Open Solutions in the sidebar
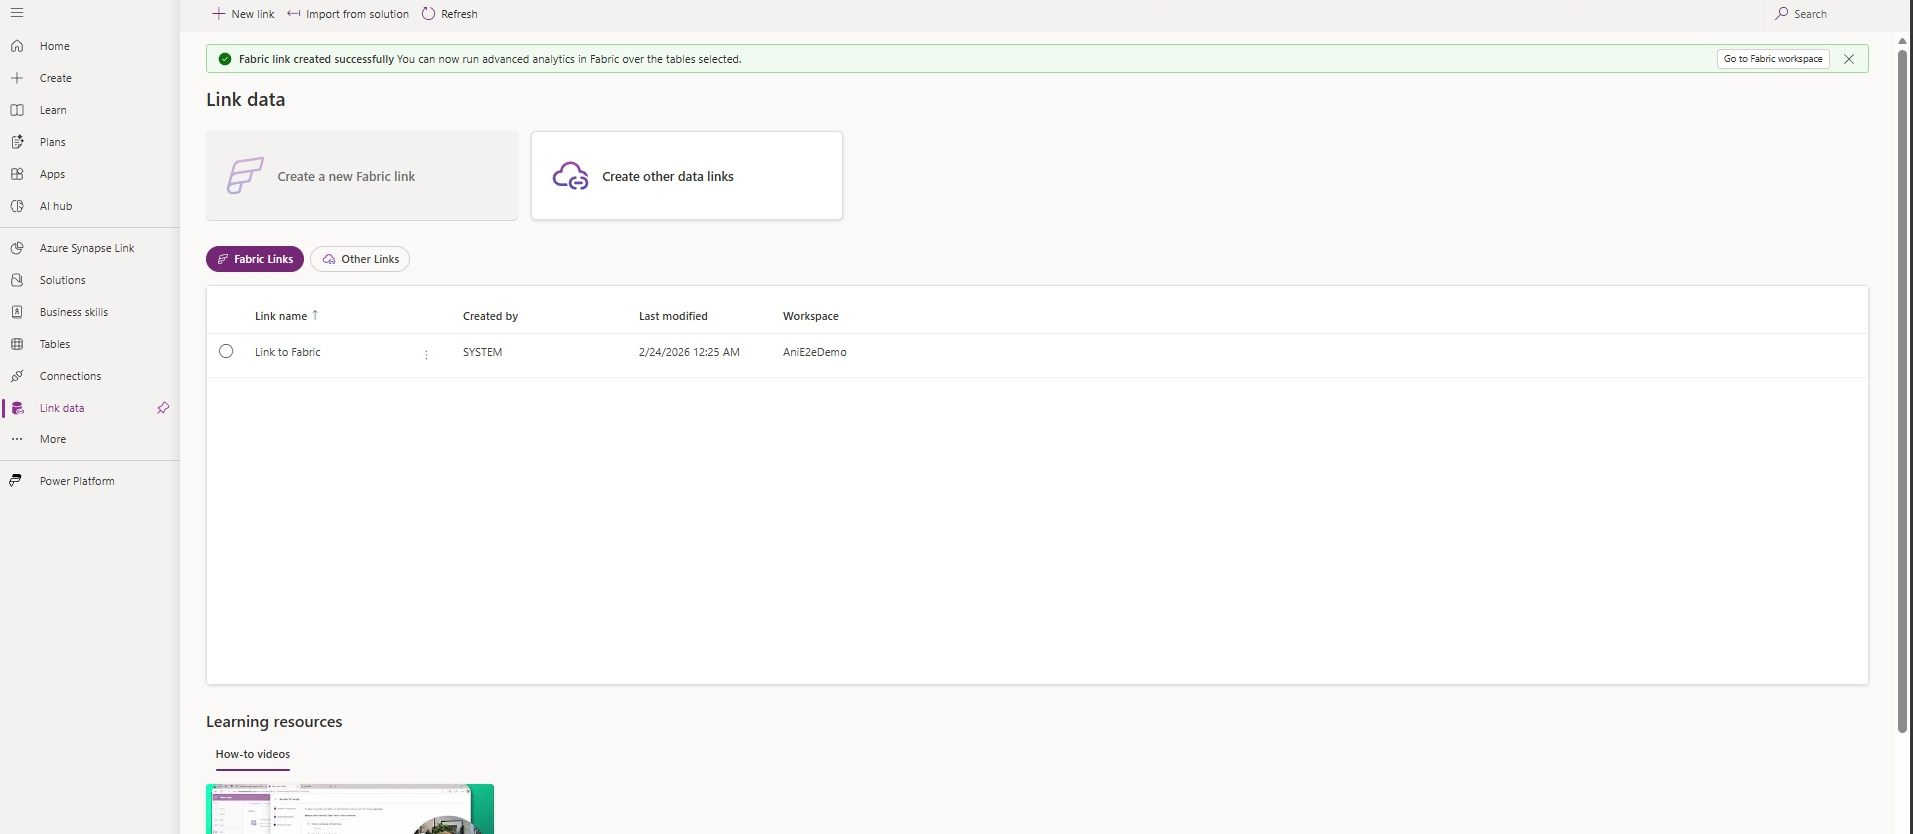Viewport: 1913px width, 834px height. pyautogui.click(x=63, y=280)
